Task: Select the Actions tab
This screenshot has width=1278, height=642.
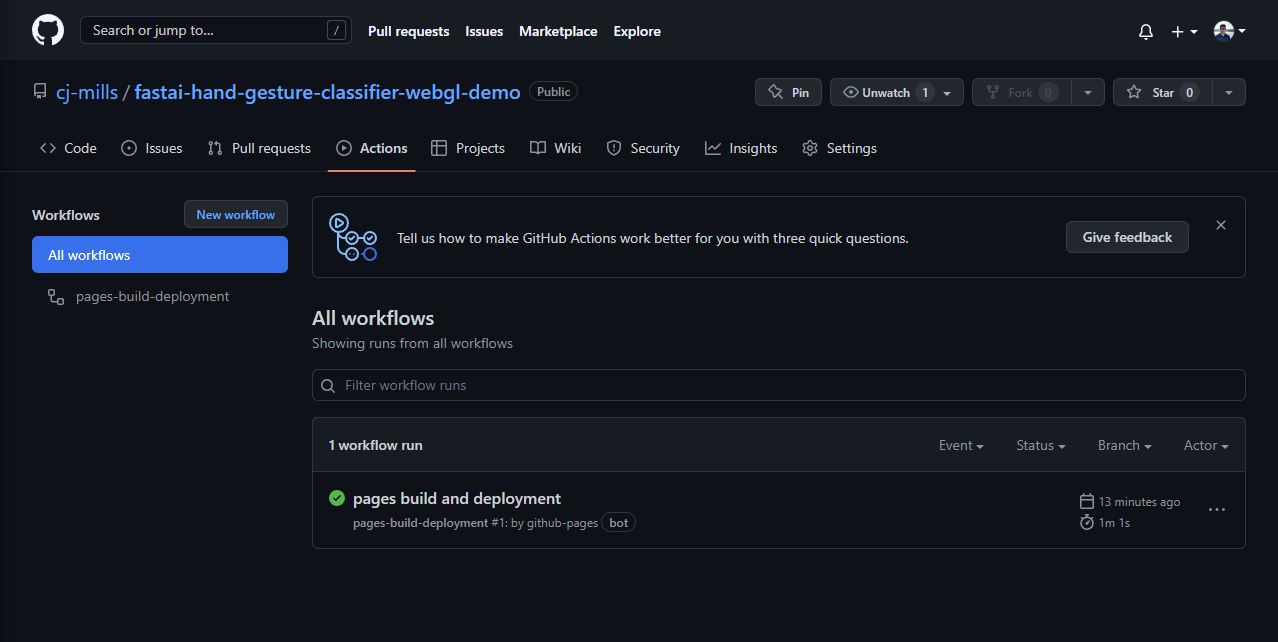Action: [372, 148]
